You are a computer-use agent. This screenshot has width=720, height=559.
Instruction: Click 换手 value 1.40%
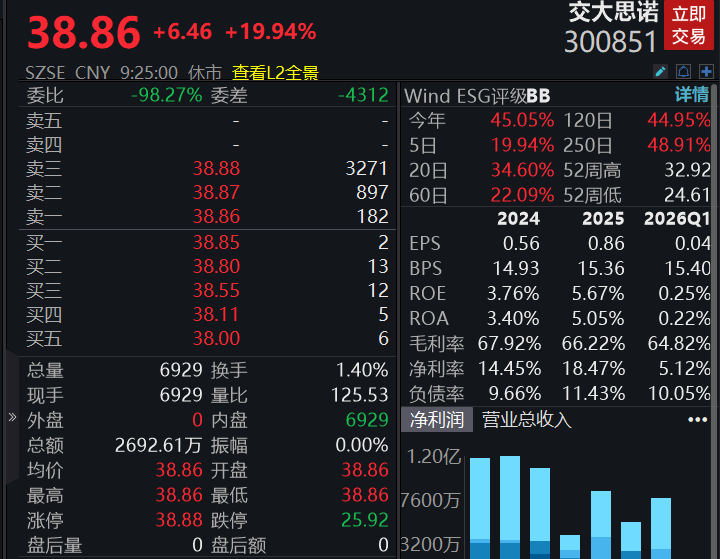click(362, 370)
